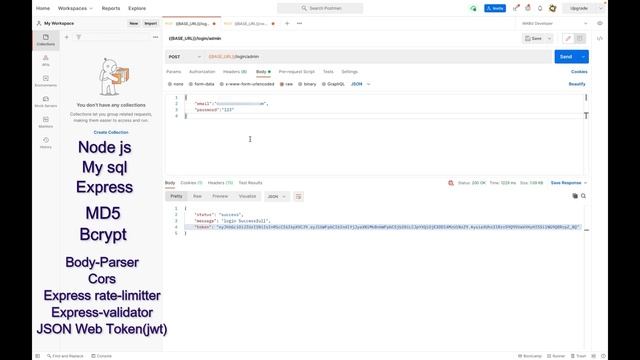This screenshot has width=640, height=360.
Task: Open a new request tab with plus
Action: pyautogui.click(x=287, y=23)
